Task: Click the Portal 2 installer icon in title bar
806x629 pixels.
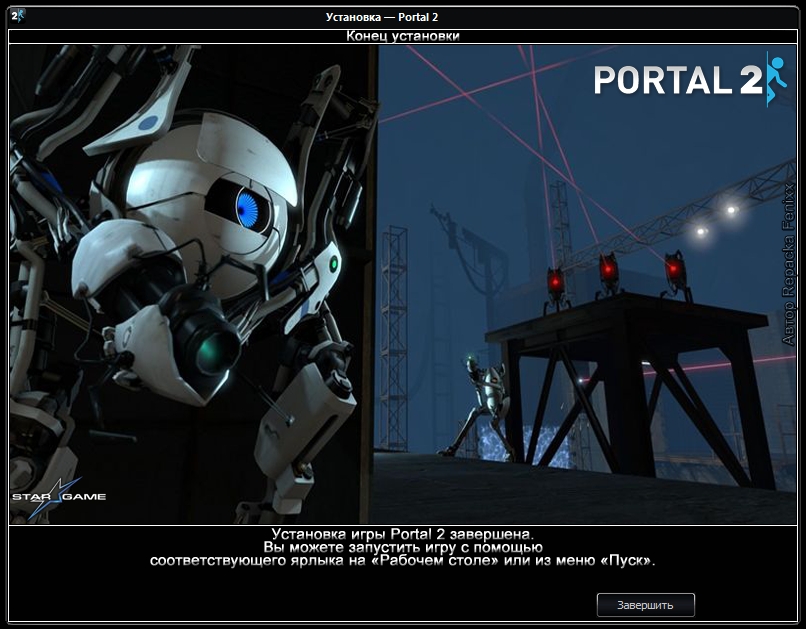Action: 17,16
